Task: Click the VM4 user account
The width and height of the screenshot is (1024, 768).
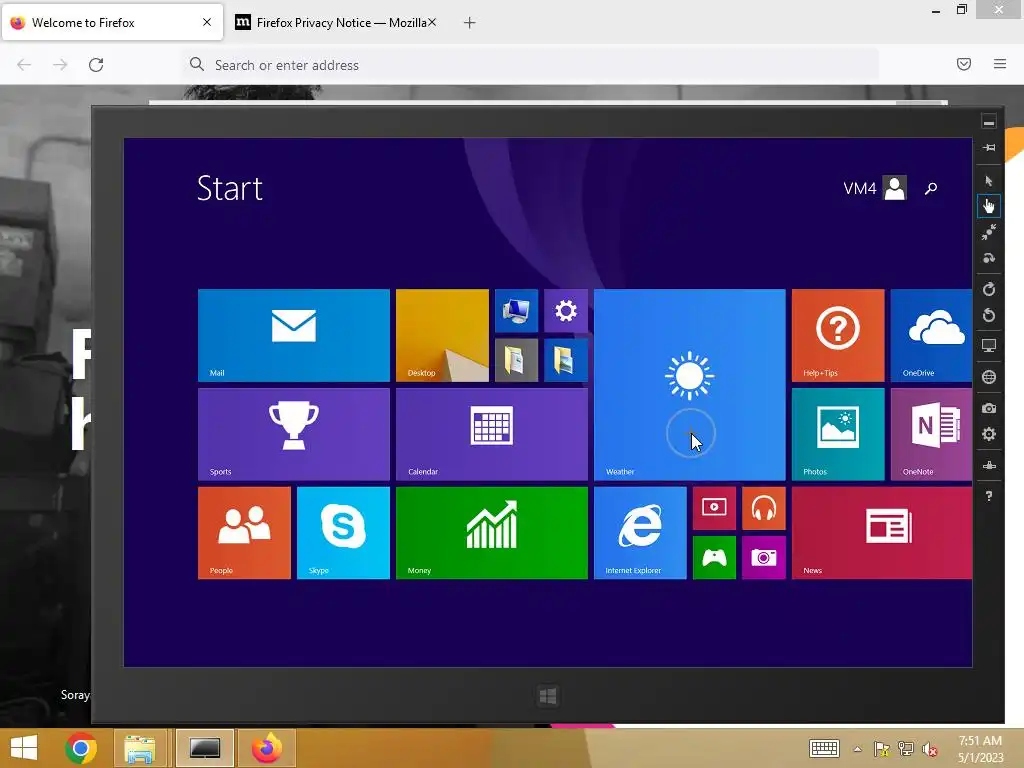Action: (875, 189)
